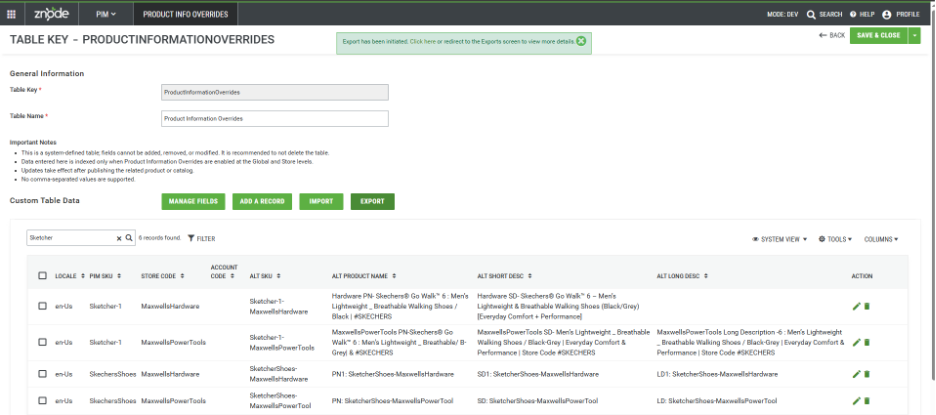
Task: Click the Znode logo
Action: coord(52,14)
